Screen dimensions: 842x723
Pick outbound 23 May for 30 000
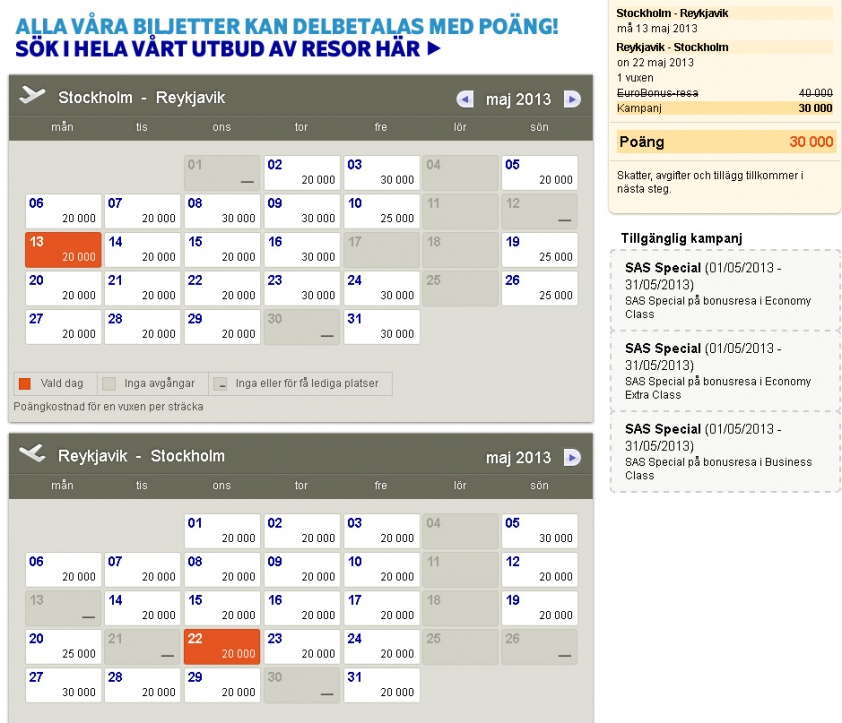point(302,288)
